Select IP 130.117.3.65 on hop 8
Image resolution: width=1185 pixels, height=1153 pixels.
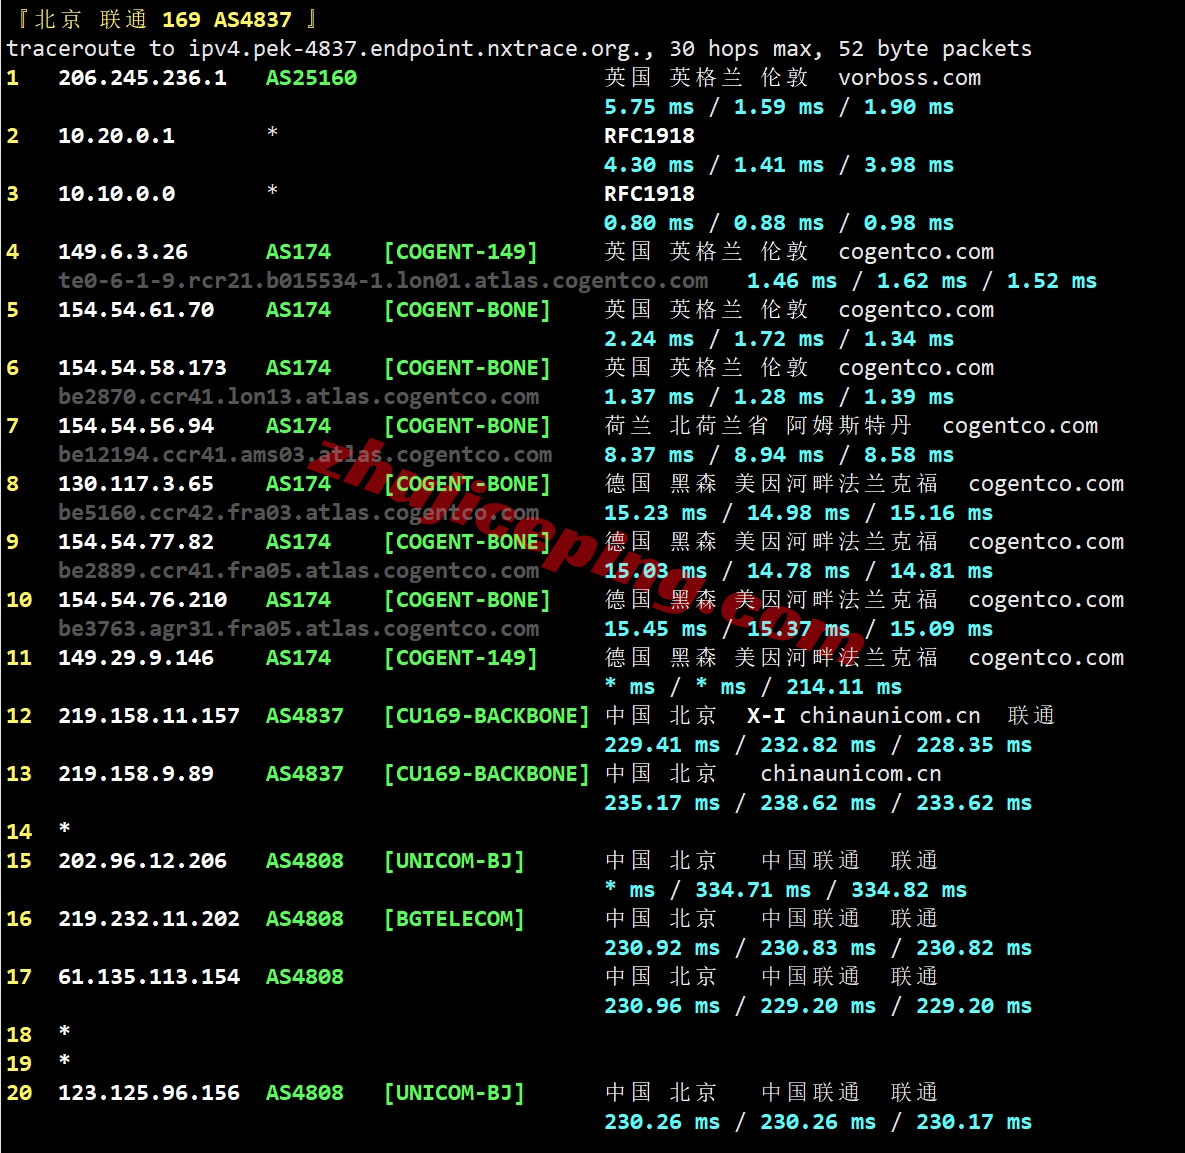[136, 484]
